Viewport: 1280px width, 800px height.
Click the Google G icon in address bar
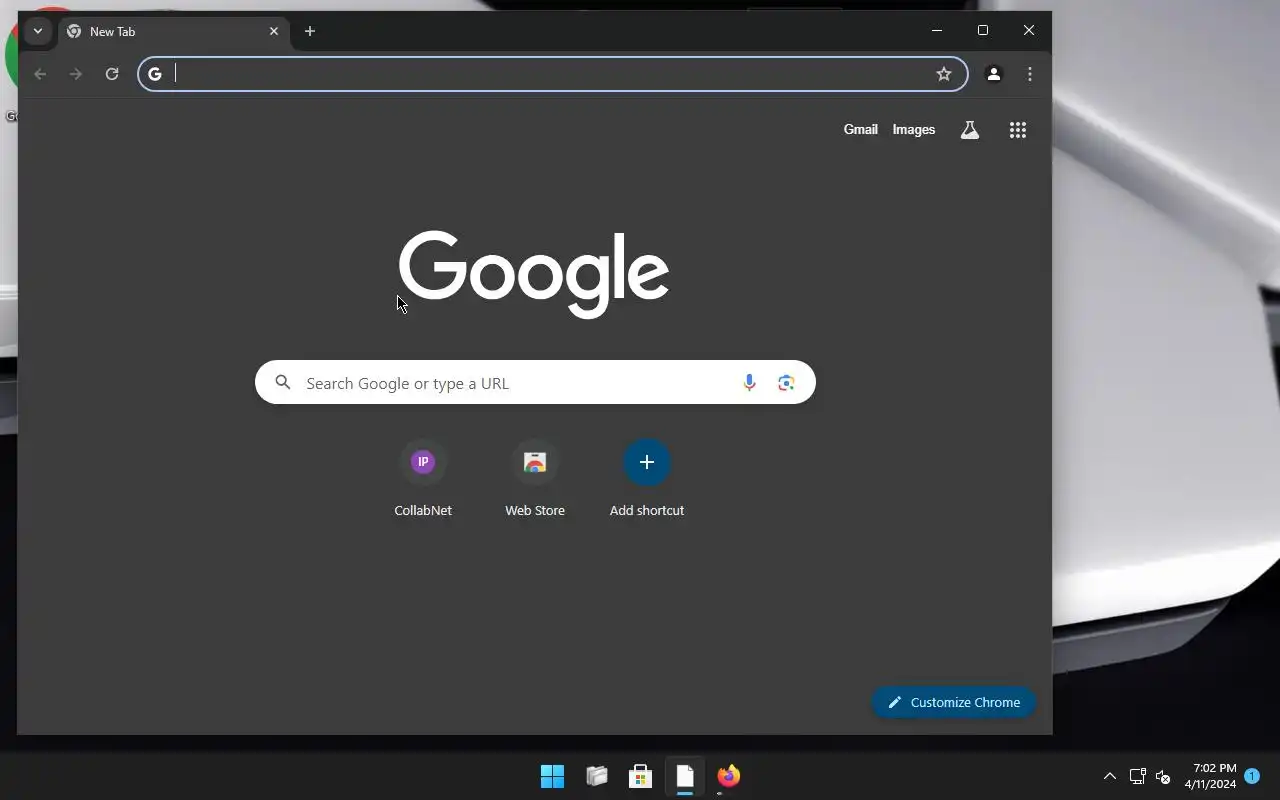155,74
